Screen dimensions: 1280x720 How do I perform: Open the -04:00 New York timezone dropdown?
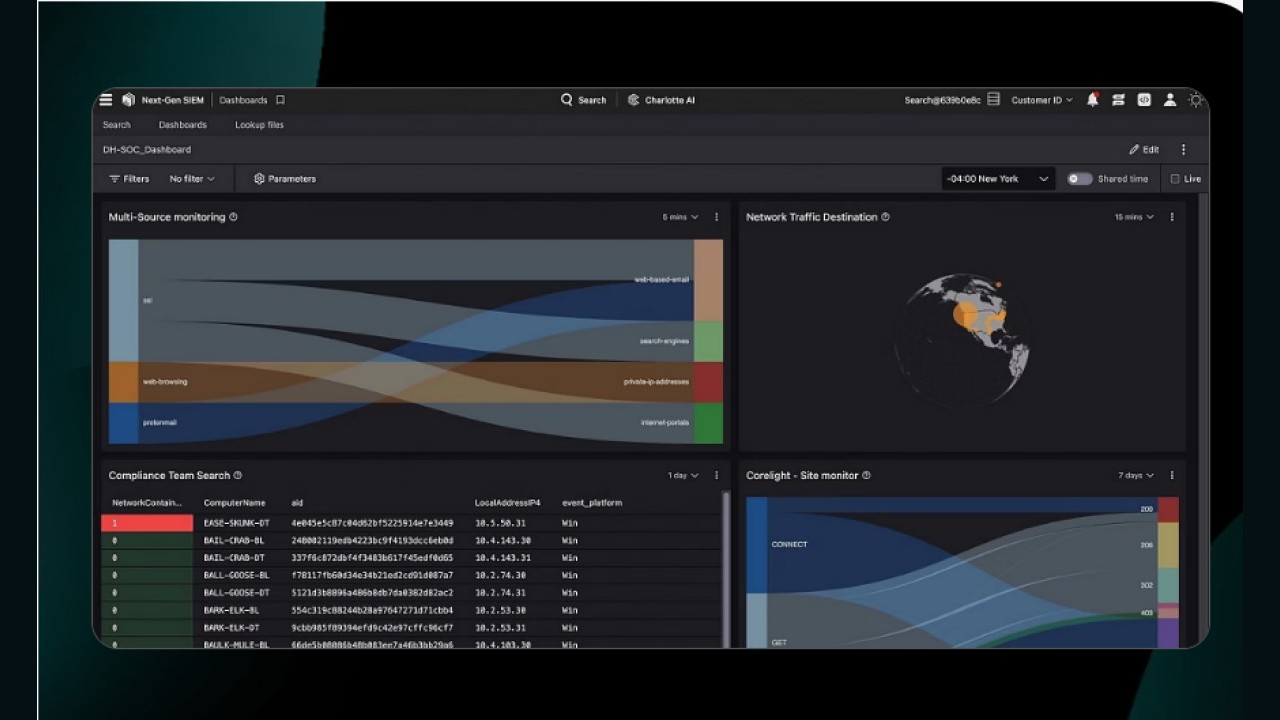pos(997,178)
